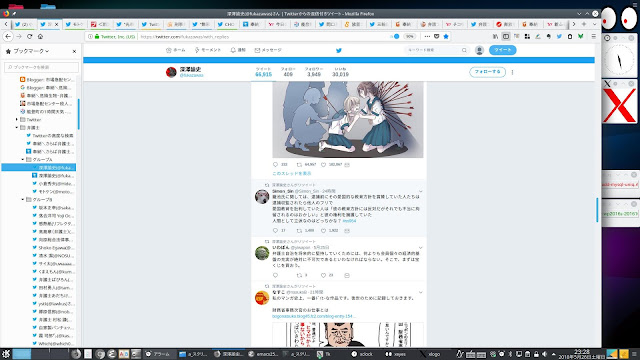Click the blue ツイート button
This screenshot has height=360, width=640.
[x=502, y=50]
